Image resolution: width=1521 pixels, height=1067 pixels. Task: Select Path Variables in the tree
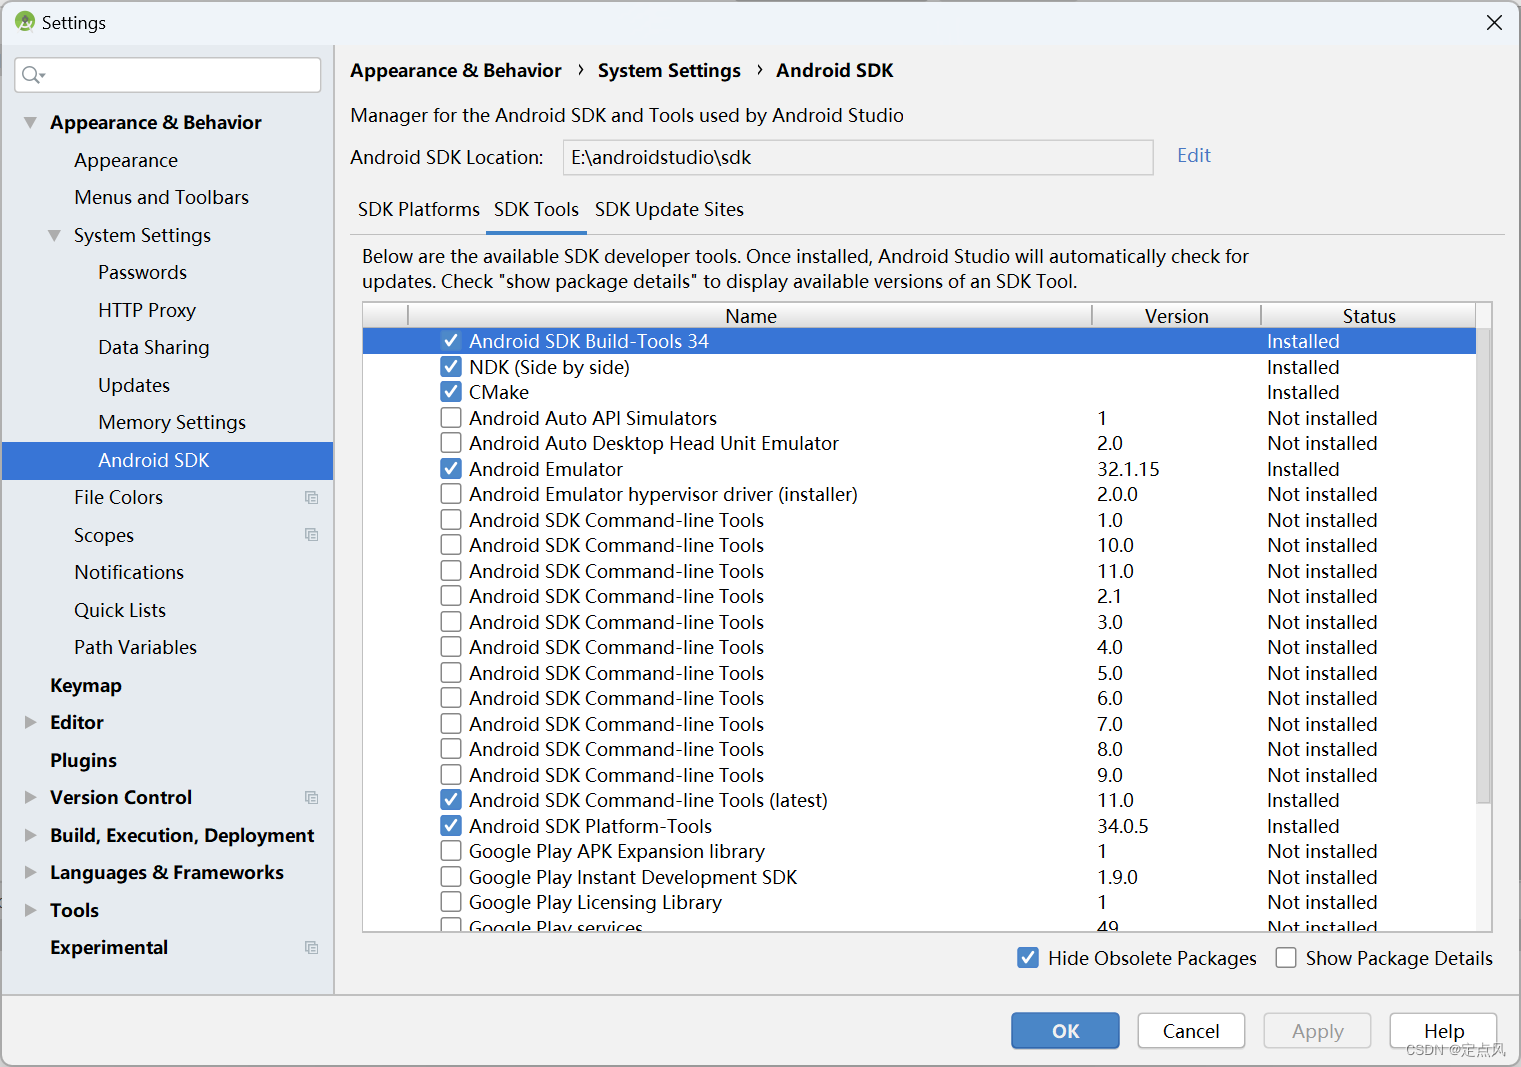(135, 647)
